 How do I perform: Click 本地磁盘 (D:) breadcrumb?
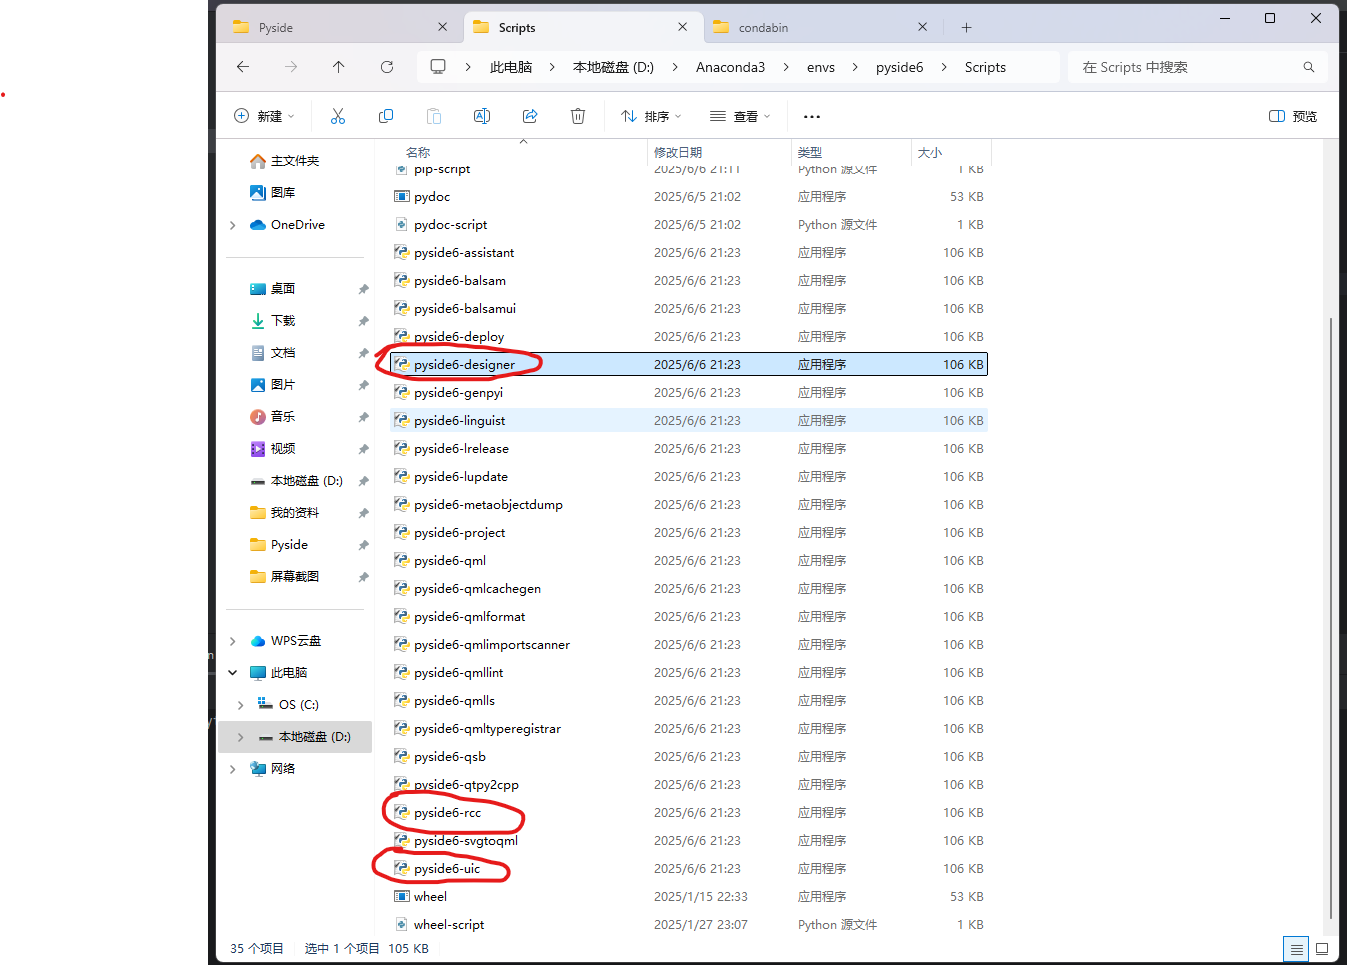click(x=613, y=67)
